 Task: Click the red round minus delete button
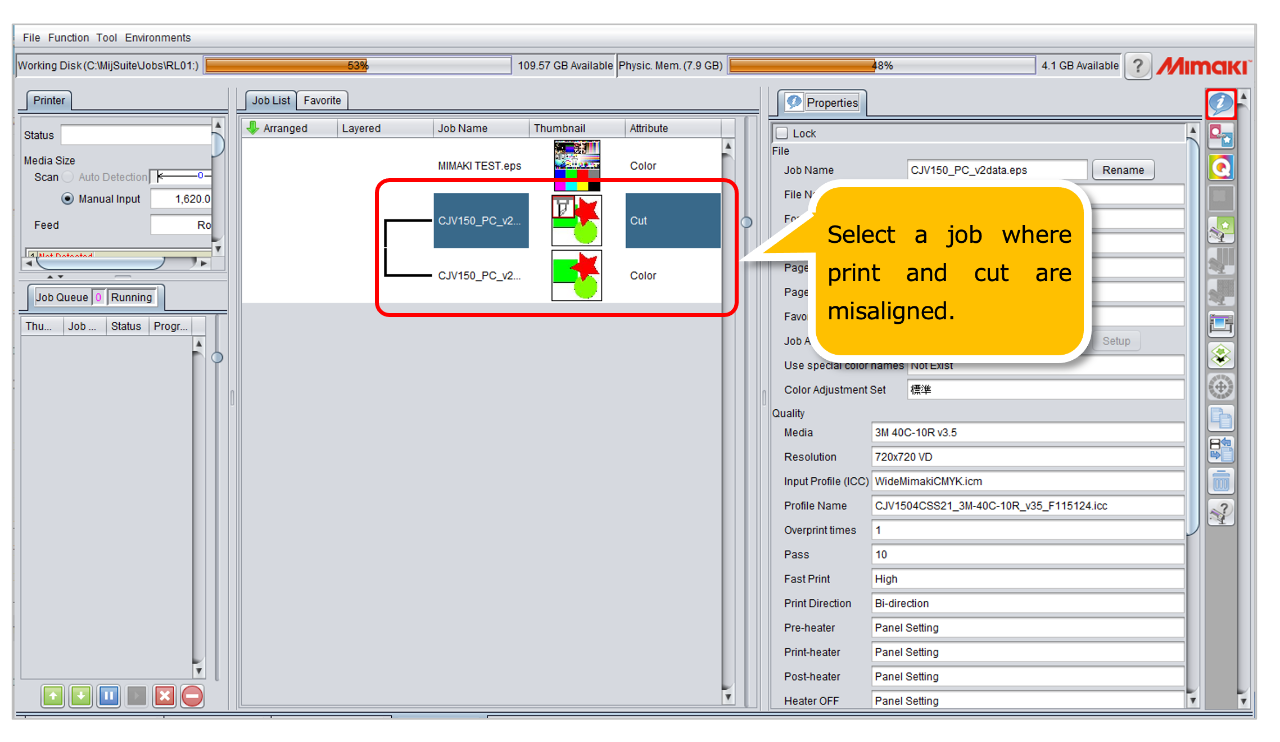192,696
